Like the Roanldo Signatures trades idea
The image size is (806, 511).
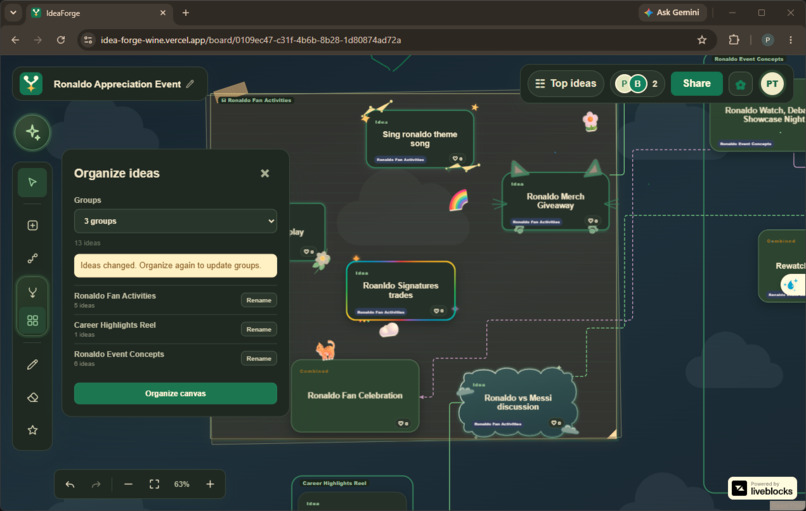coord(438,311)
